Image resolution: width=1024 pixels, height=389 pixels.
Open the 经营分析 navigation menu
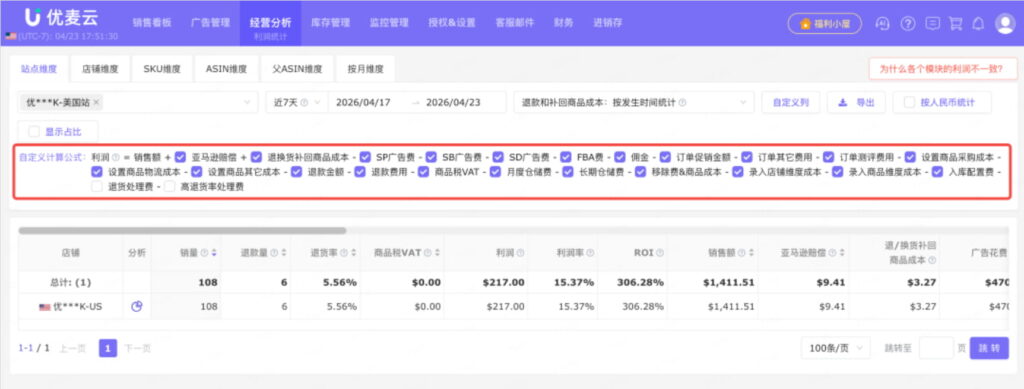point(270,23)
